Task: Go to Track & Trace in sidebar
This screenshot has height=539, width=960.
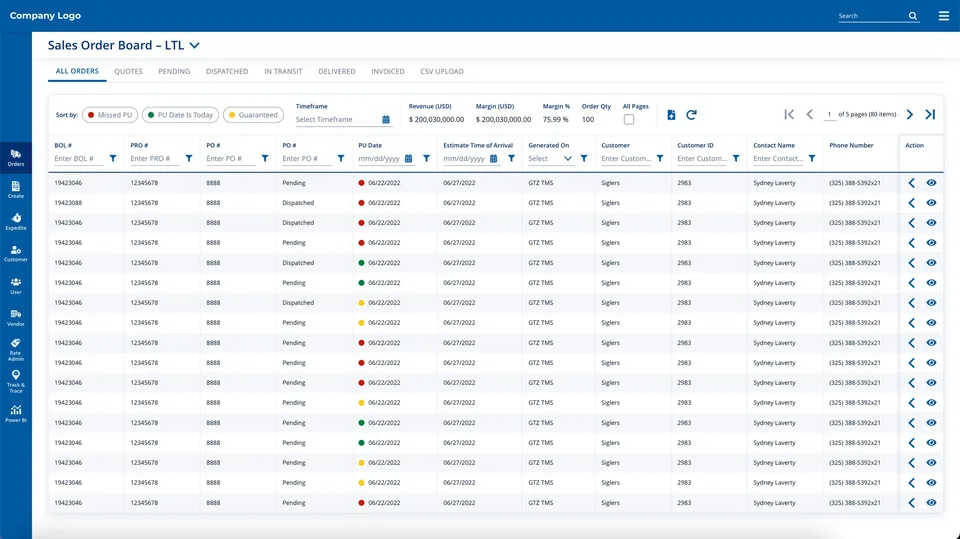Action: coord(16,381)
